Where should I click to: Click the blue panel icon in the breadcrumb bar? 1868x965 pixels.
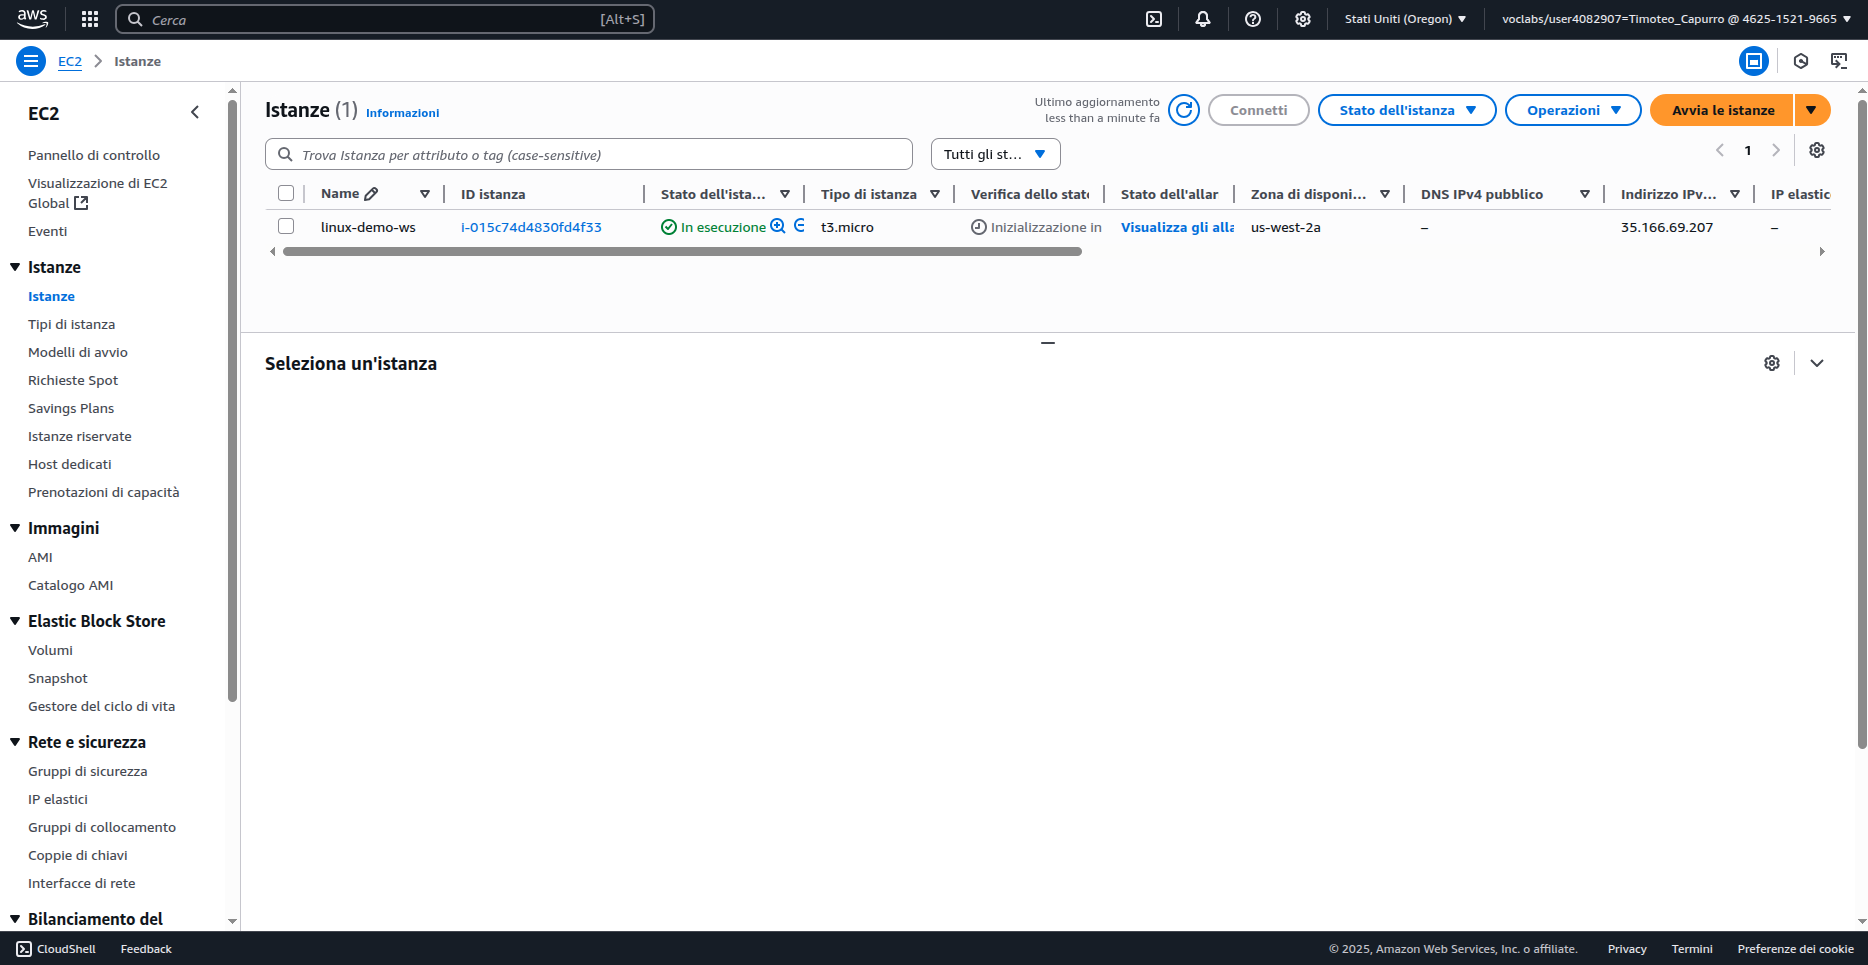[x=1754, y=61]
